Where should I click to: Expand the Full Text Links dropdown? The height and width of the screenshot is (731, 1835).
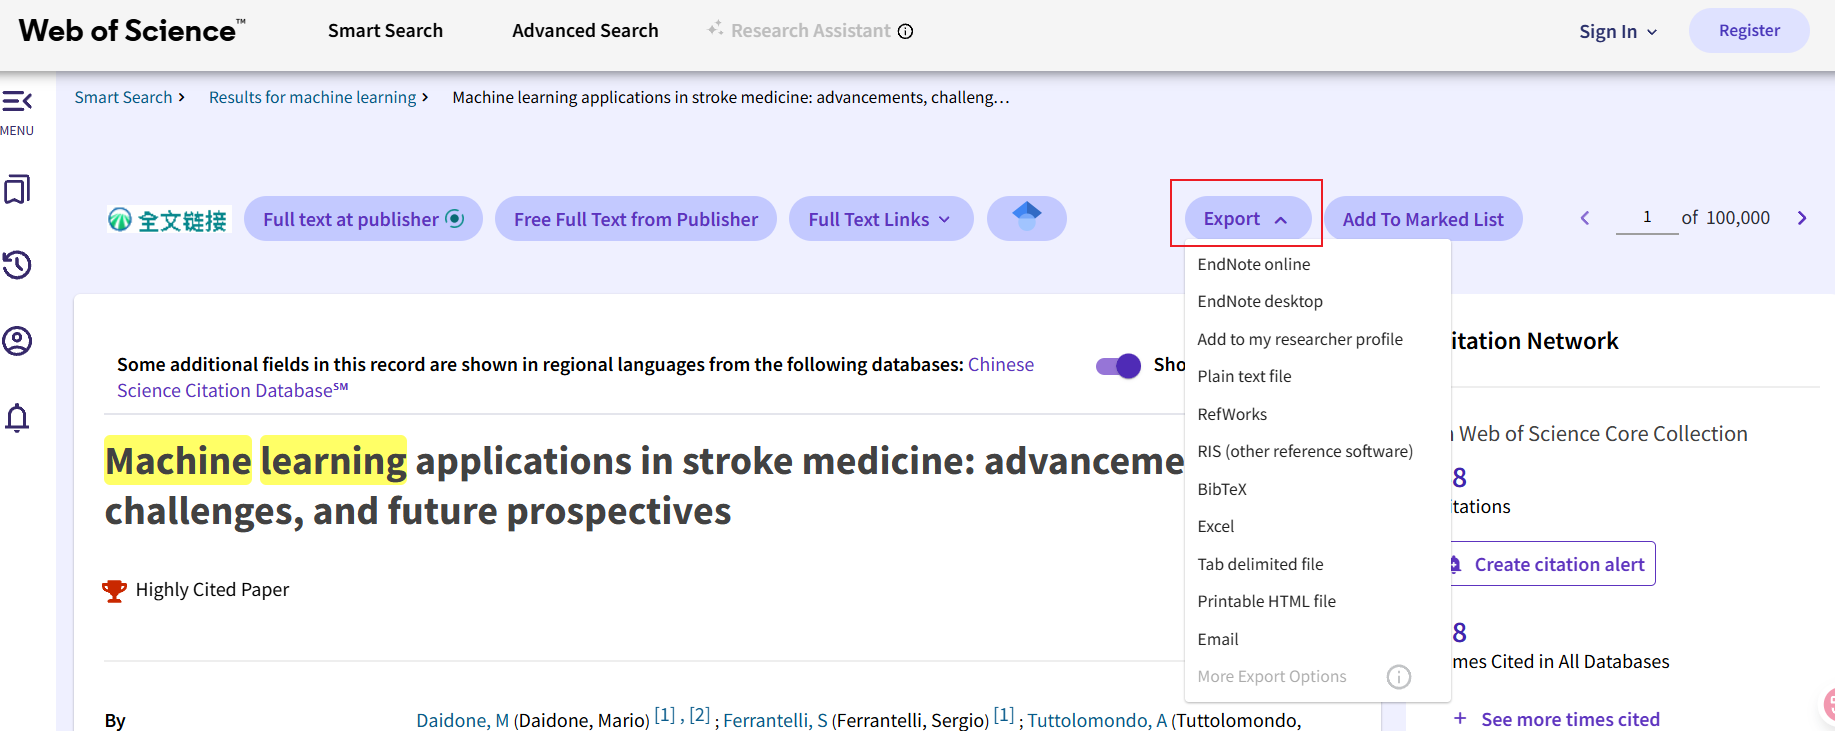[x=880, y=219]
